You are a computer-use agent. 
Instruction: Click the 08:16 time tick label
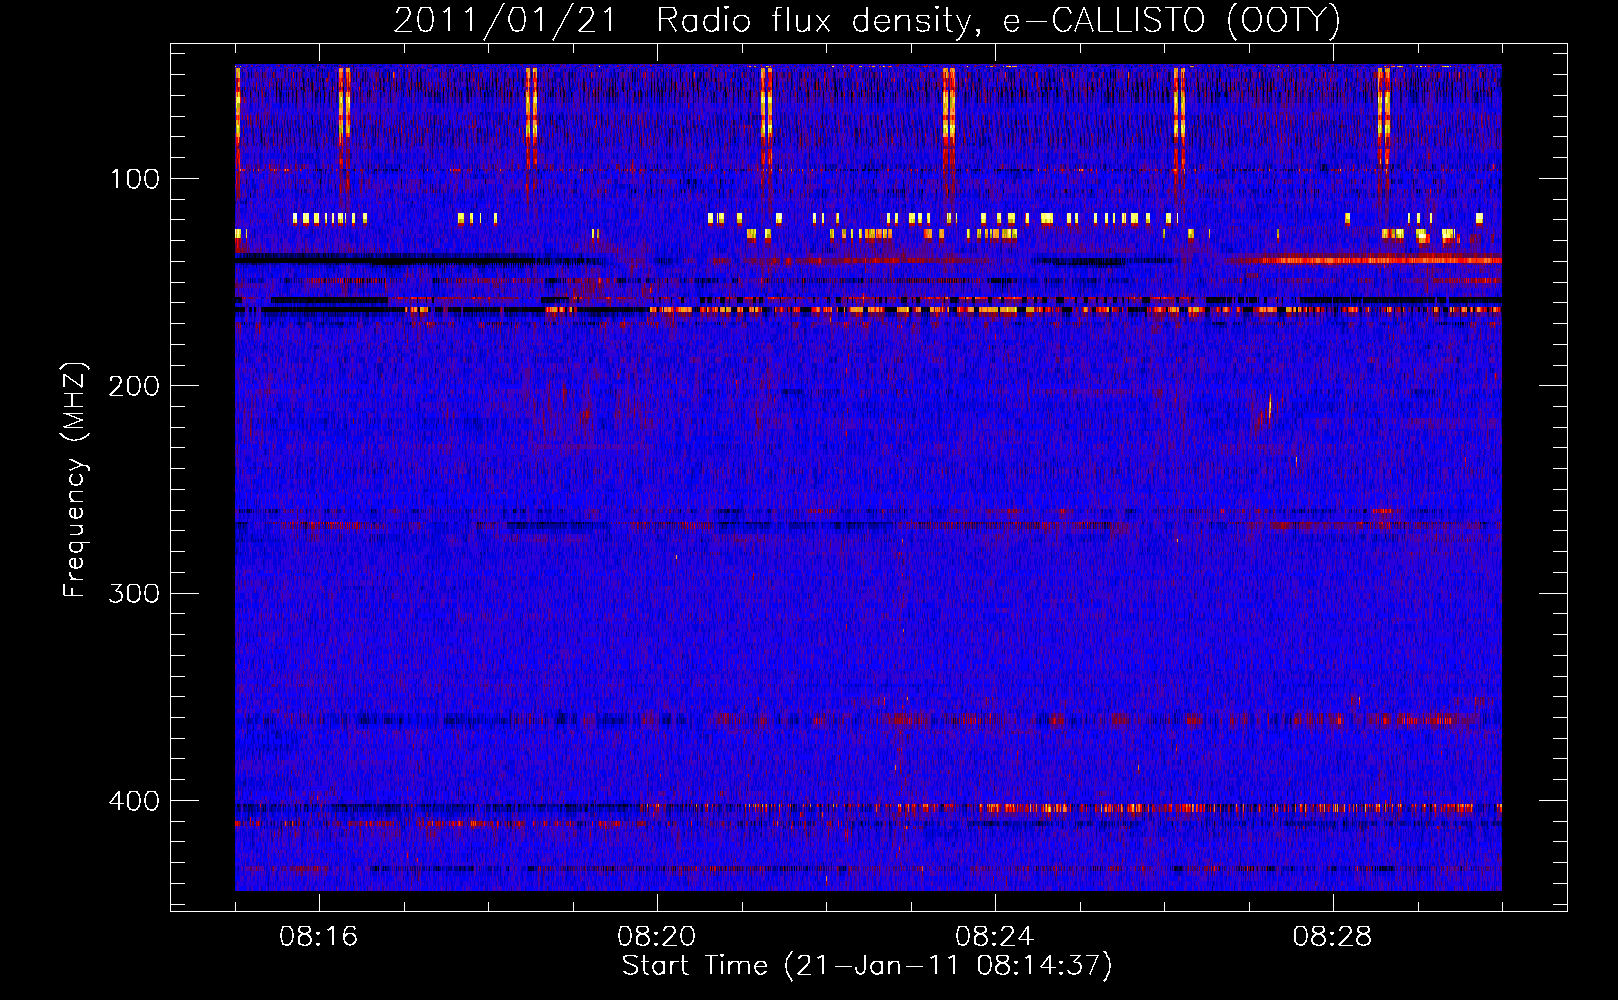pyautogui.click(x=319, y=937)
